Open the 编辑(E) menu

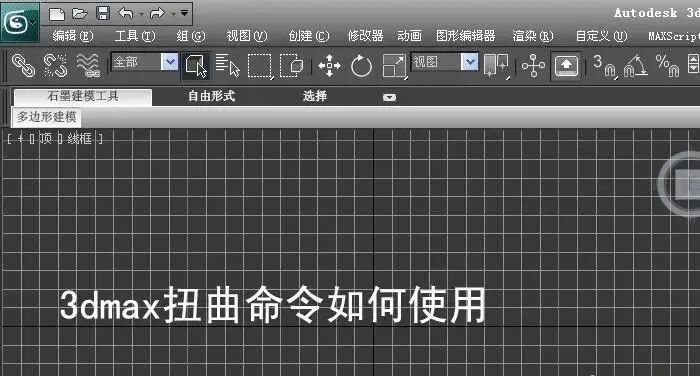pyautogui.click(x=73, y=36)
